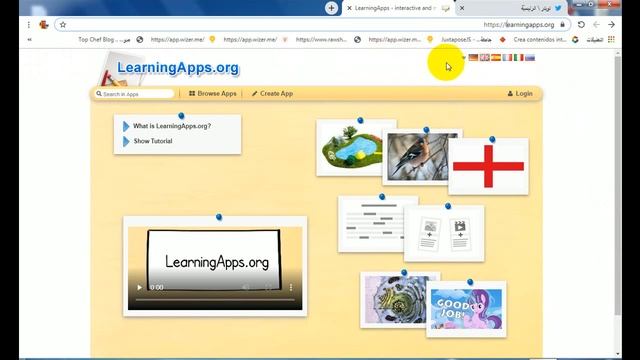Open the Good Job pony thumbnail

(x=467, y=309)
